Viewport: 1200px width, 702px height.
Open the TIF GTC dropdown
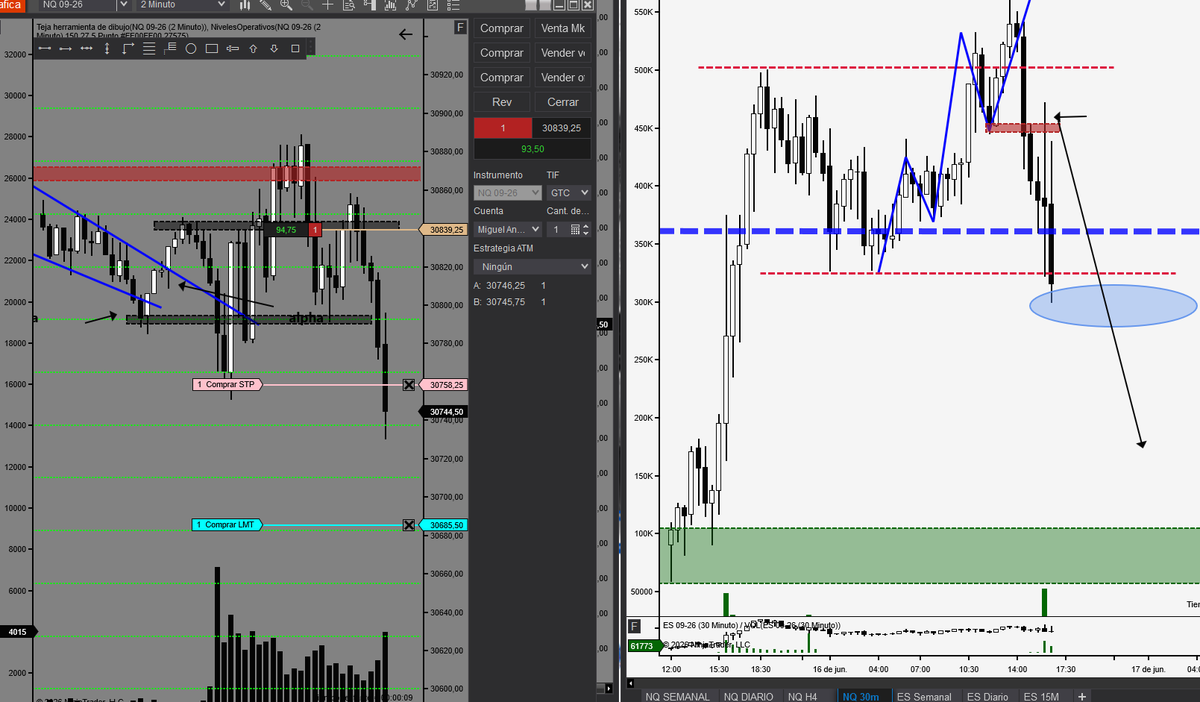pos(568,192)
